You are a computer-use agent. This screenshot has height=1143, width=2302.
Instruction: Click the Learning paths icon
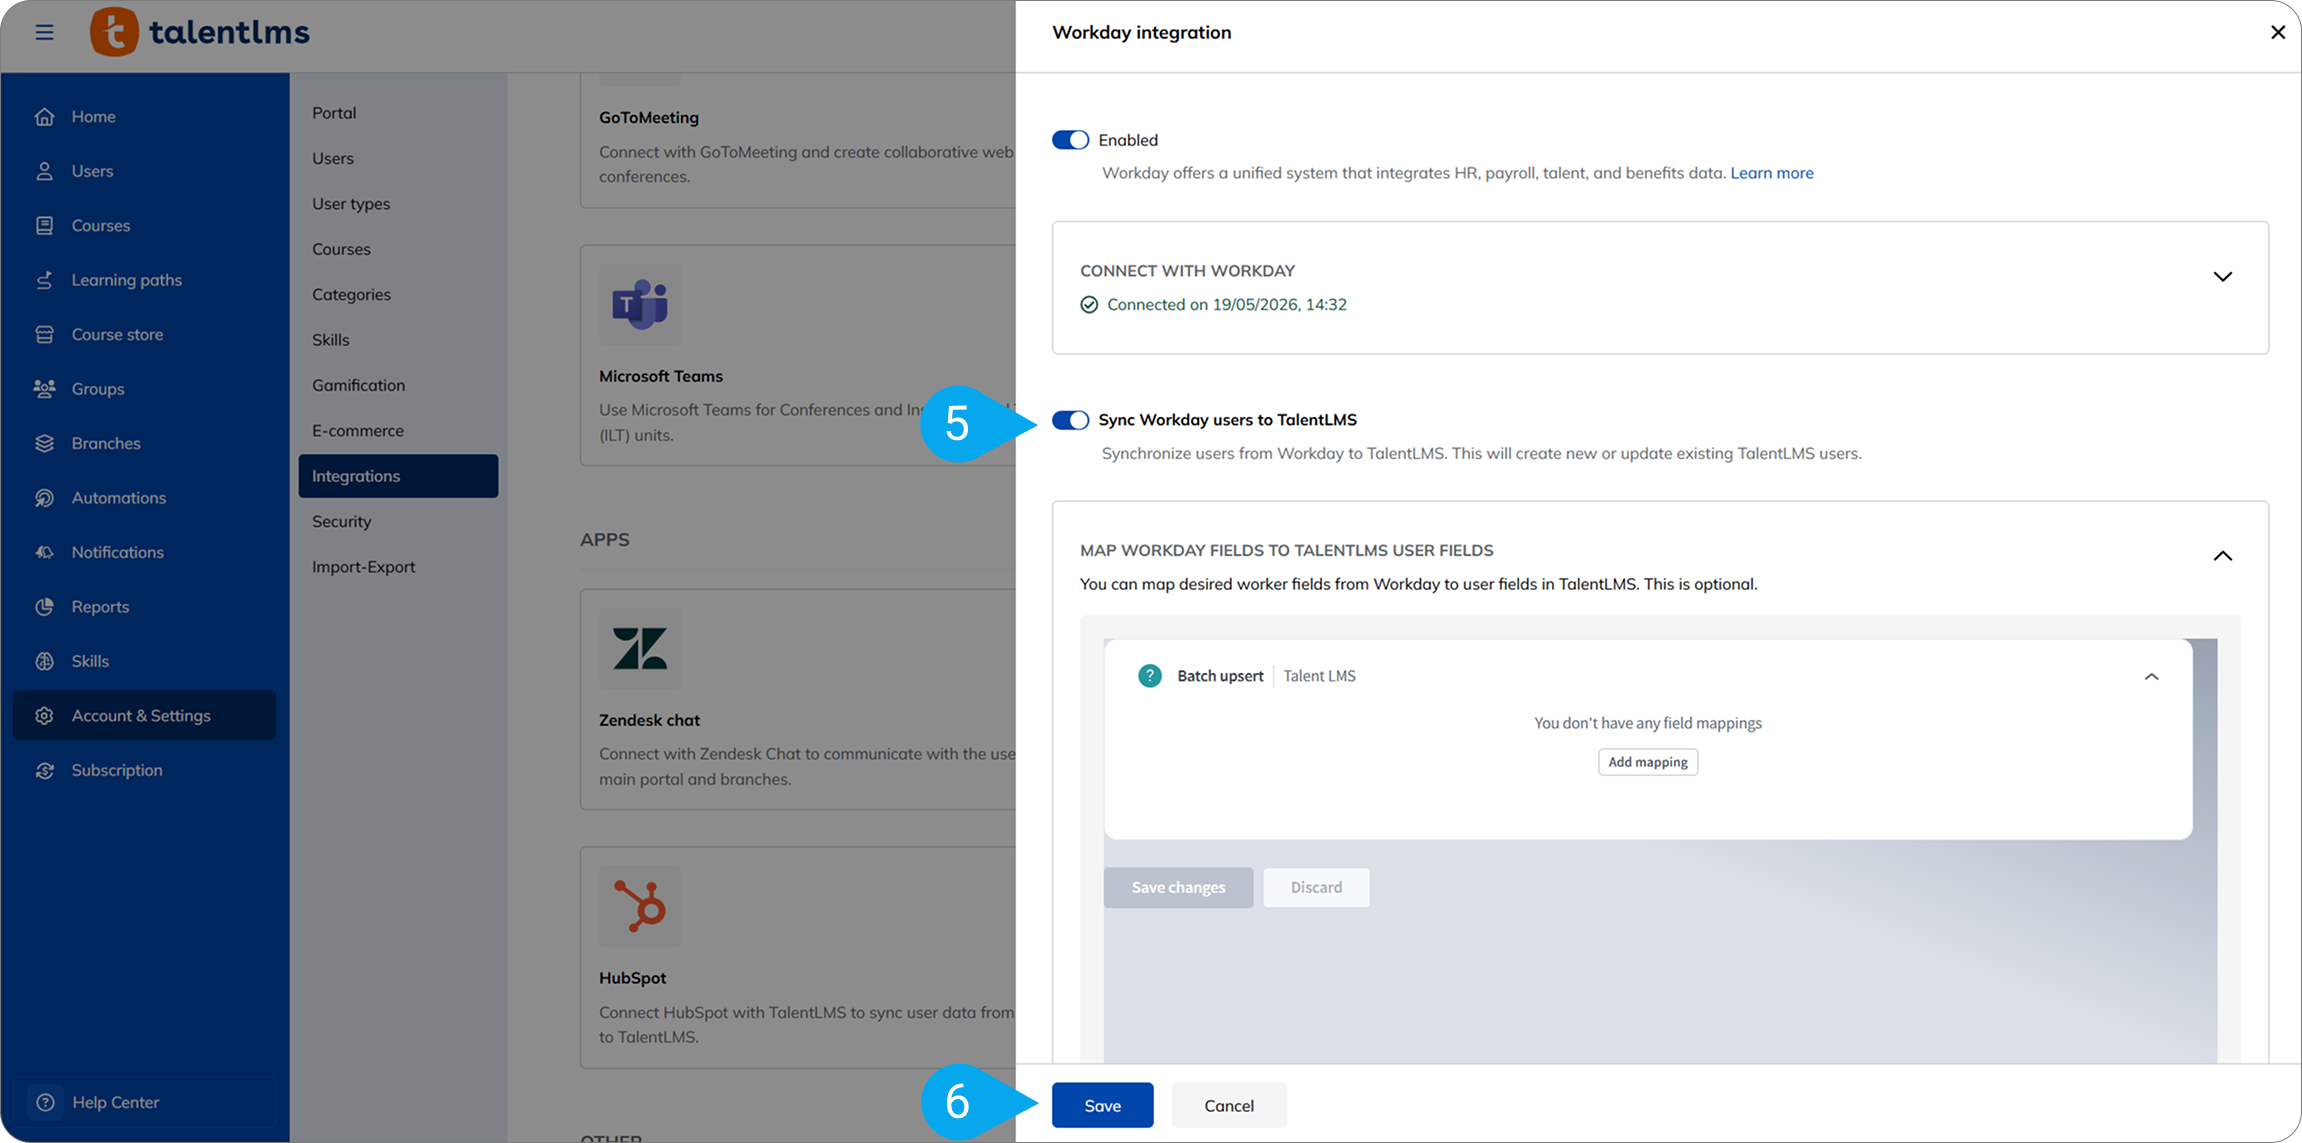point(44,280)
